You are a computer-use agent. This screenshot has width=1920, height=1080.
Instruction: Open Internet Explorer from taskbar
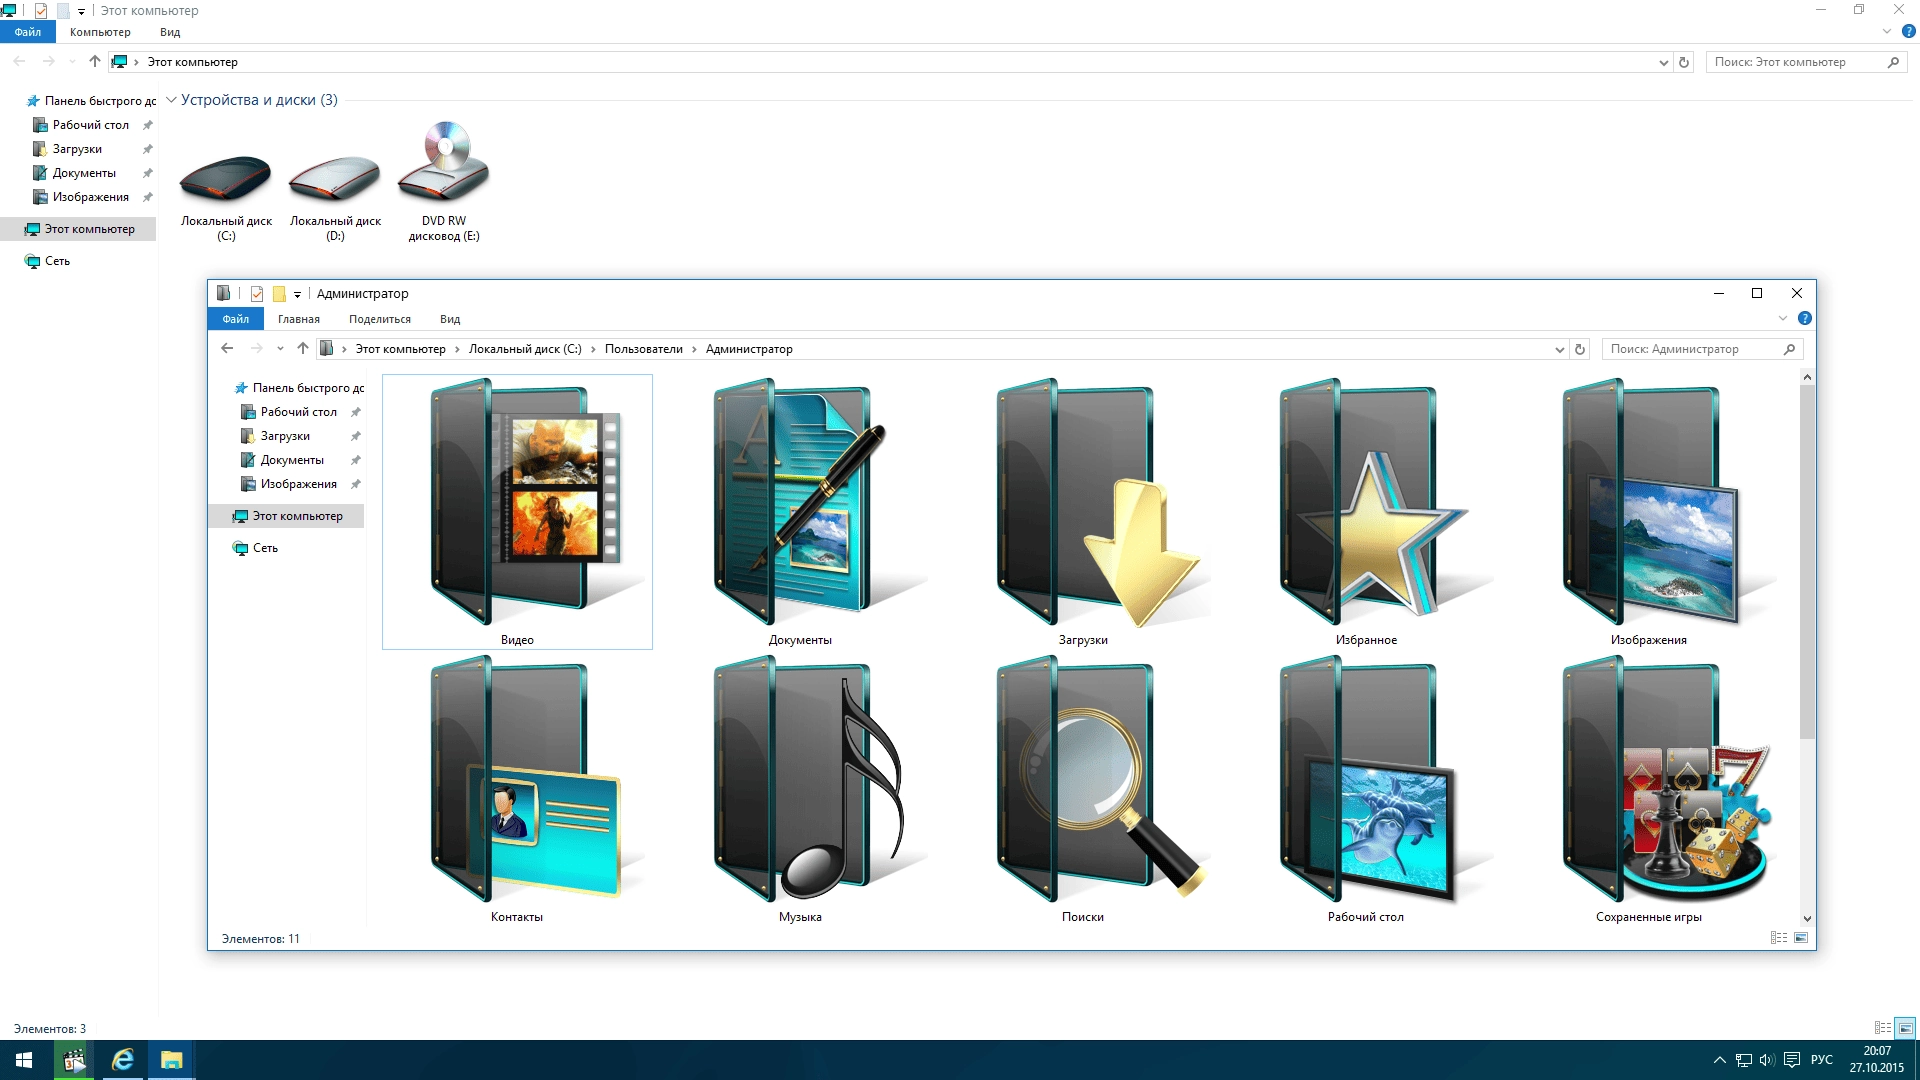coord(123,1060)
